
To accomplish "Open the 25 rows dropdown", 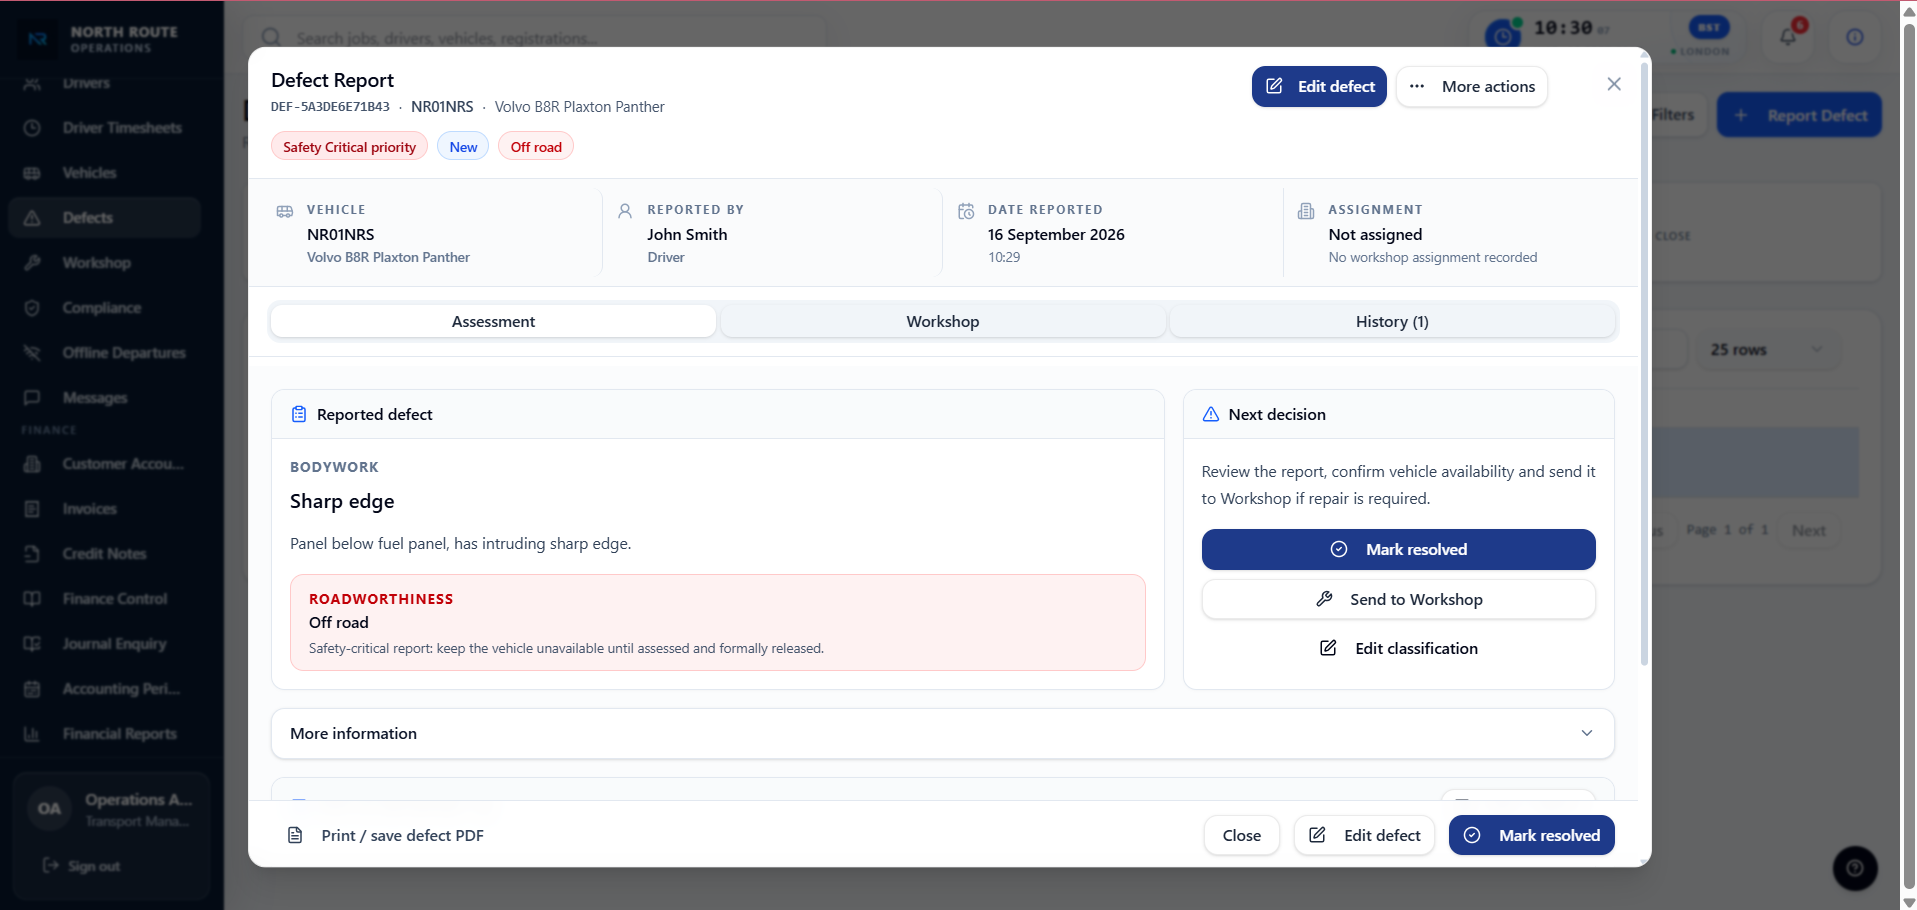I will (x=1767, y=350).
